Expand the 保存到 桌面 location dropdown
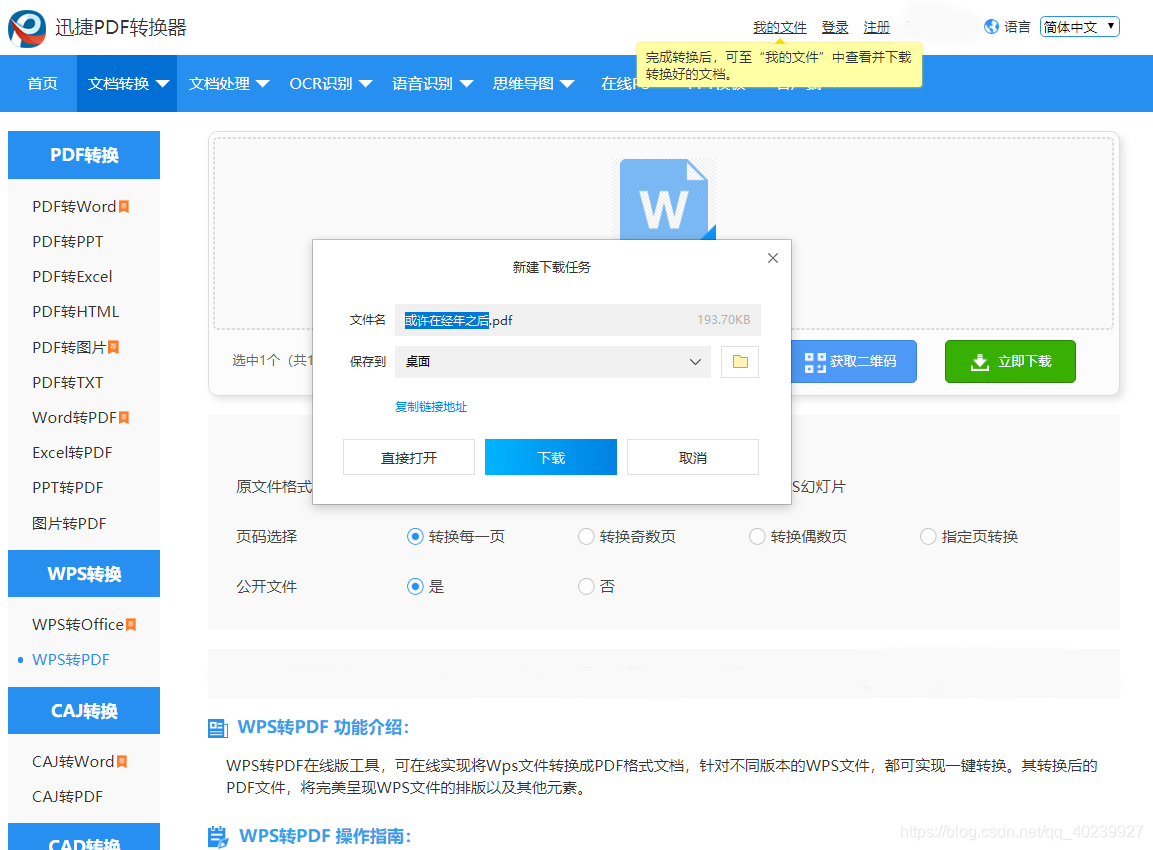Image resolution: width=1153 pixels, height=850 pixels. [553, 362]
